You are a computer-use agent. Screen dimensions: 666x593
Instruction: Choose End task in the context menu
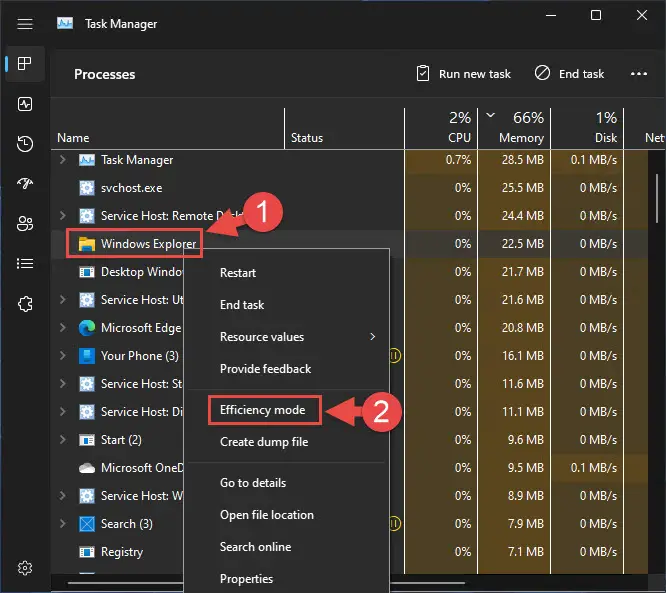tap(288, 305)
